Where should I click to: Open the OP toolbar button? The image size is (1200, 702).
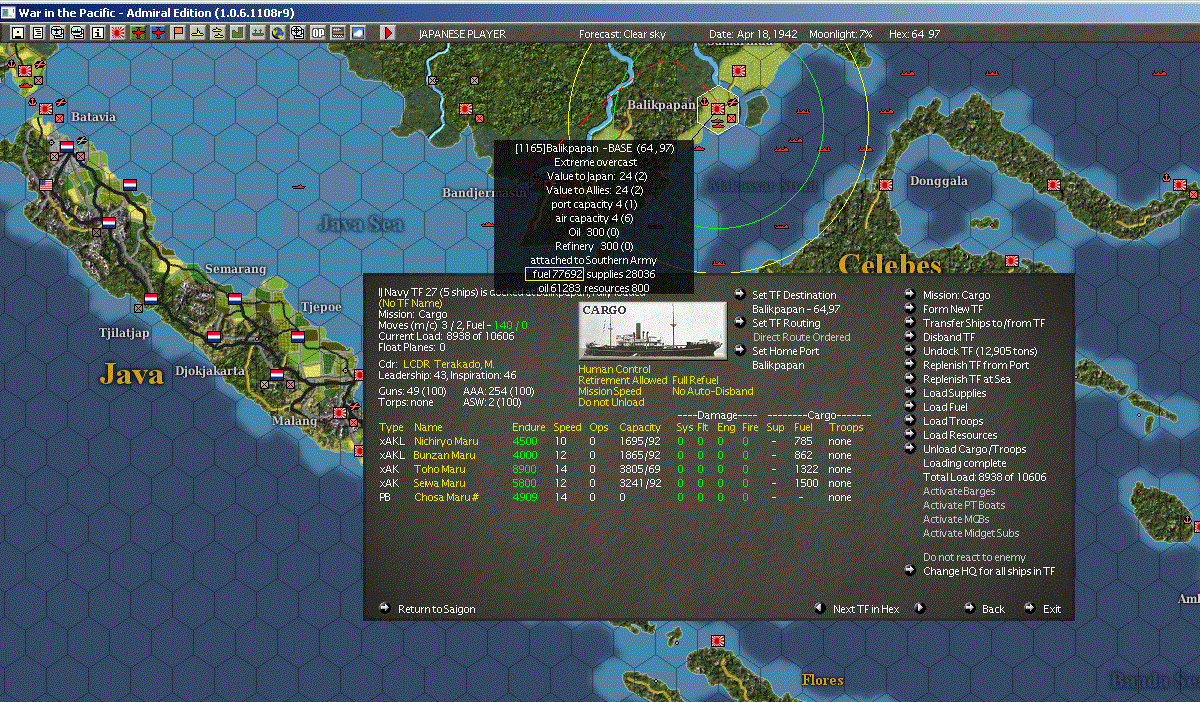pyautogui.click(x=318, y=33)
